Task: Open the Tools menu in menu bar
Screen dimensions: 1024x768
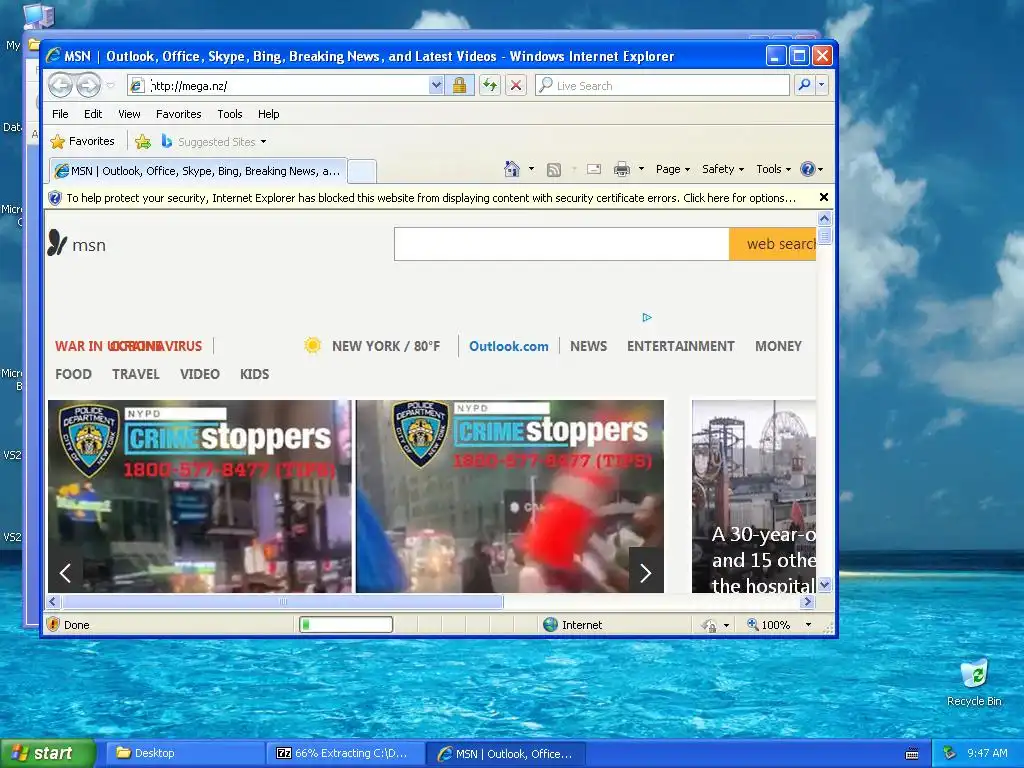Action: coord(230,114)
